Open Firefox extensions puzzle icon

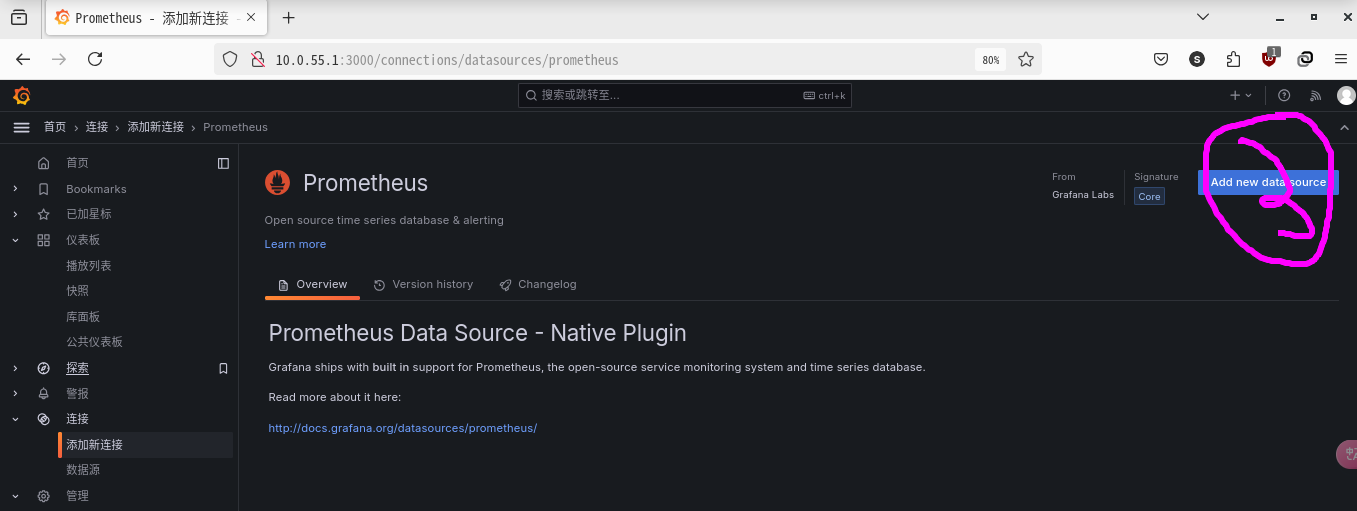click(1233, 59)
